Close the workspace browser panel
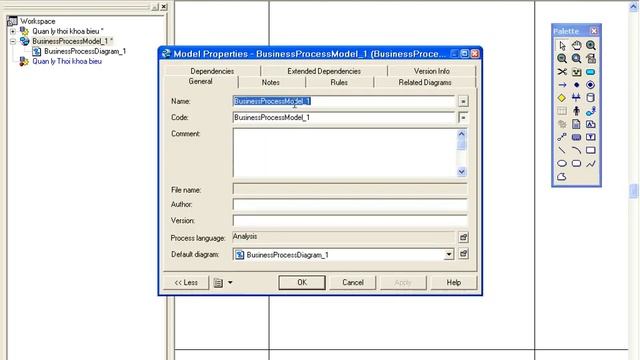 (x=164, y=7)
